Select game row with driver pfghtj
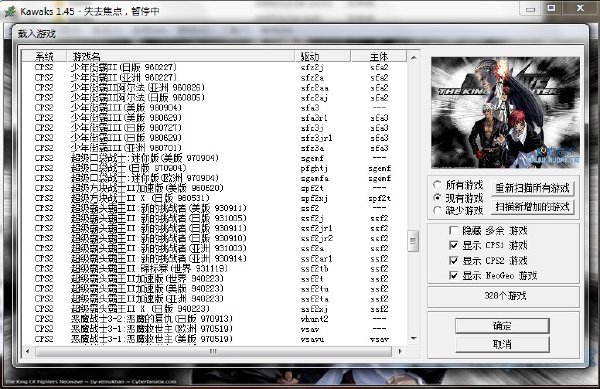 [214, 168]
